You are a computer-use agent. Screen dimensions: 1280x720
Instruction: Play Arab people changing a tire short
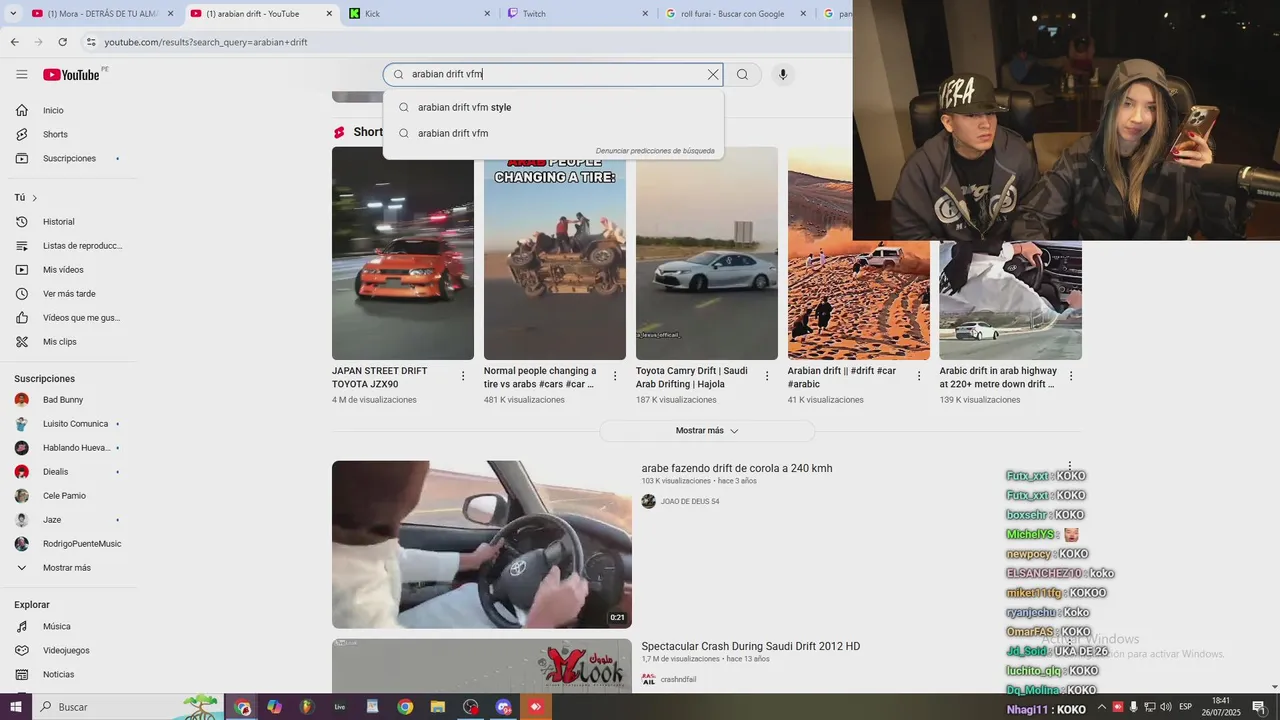coord(555,253)
